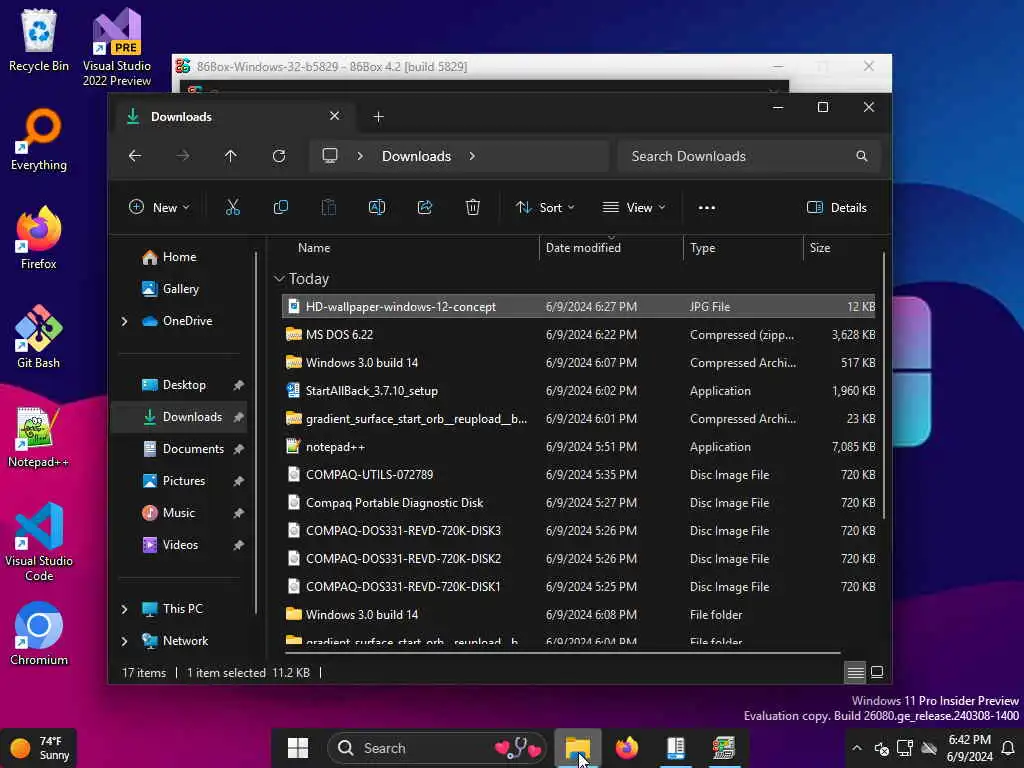The height and width of the screenshot is (768, 1024).
Task: Open the weather widget 74°F Sunny
Action: click(x=40, y=748)
